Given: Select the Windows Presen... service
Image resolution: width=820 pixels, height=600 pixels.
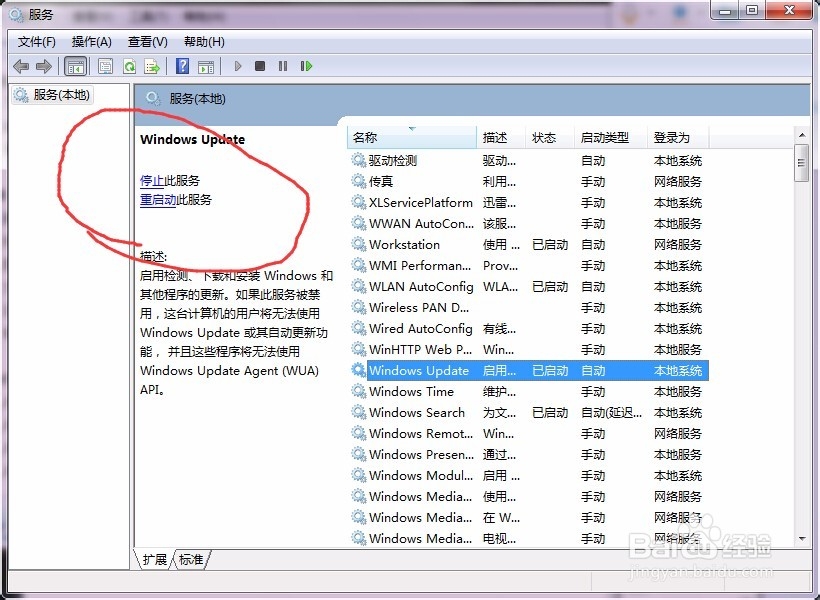Looking at the screenshot, I should click(x=528, y=455).
